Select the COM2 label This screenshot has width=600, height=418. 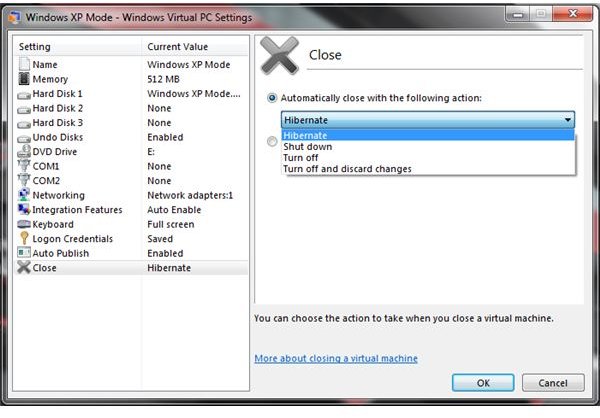coord(46,181)
